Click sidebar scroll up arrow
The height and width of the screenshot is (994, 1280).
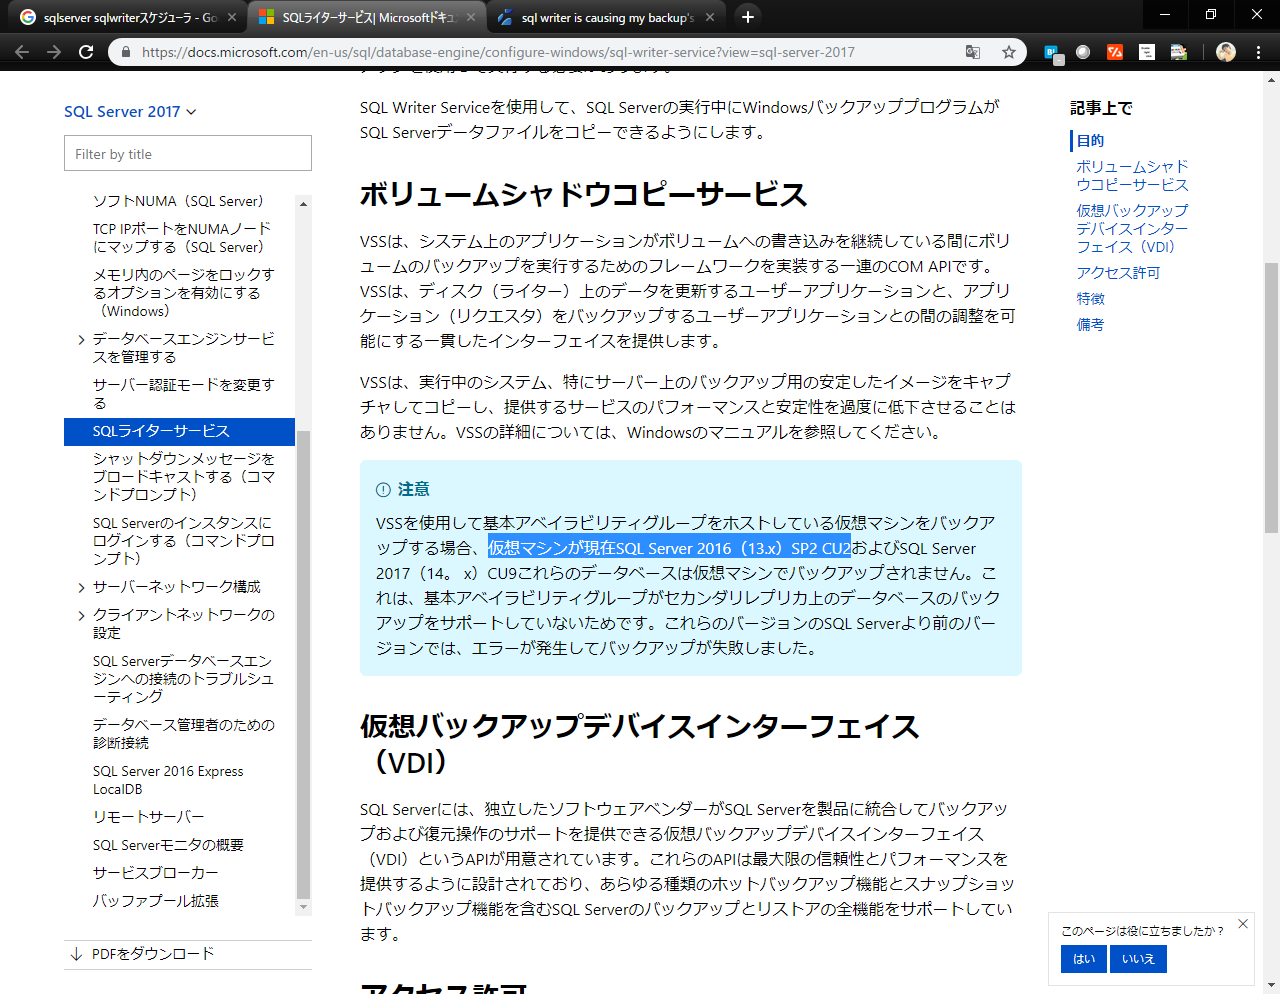point(304,204)
